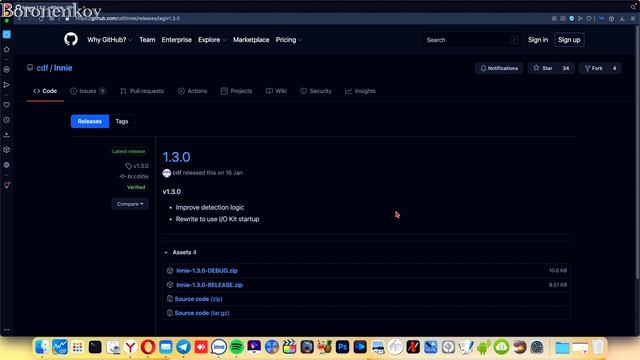640x360 pixels.
Task: Expand the Why GitHub? menu
Action: point(109,40)
